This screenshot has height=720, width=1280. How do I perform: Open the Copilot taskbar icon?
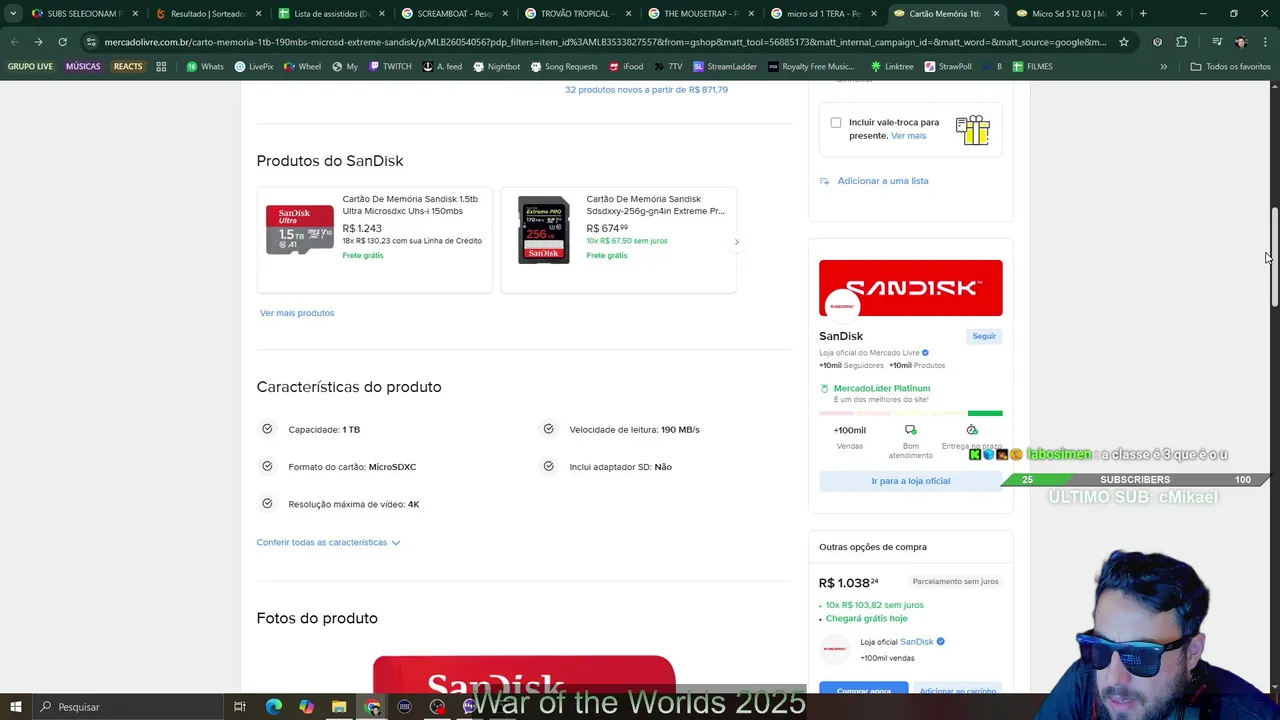click(x=306, y=707)
